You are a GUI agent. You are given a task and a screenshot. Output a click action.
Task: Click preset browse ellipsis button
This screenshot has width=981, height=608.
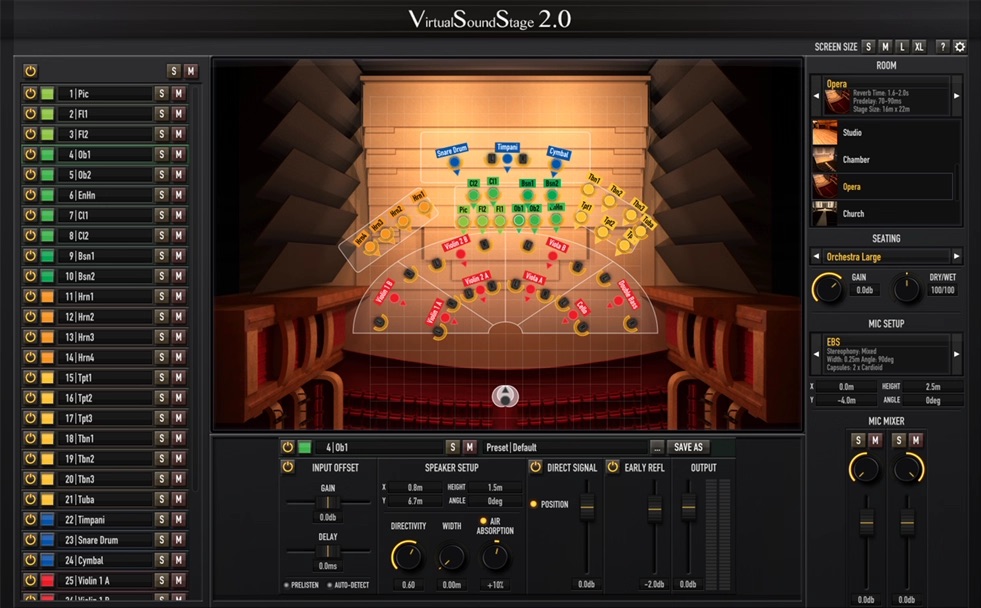657,447
